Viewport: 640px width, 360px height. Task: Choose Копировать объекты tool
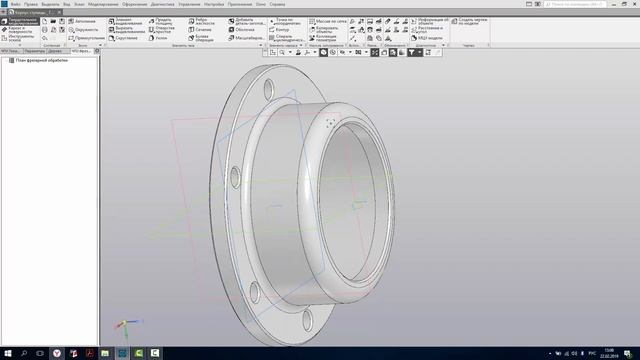point(324,30)
